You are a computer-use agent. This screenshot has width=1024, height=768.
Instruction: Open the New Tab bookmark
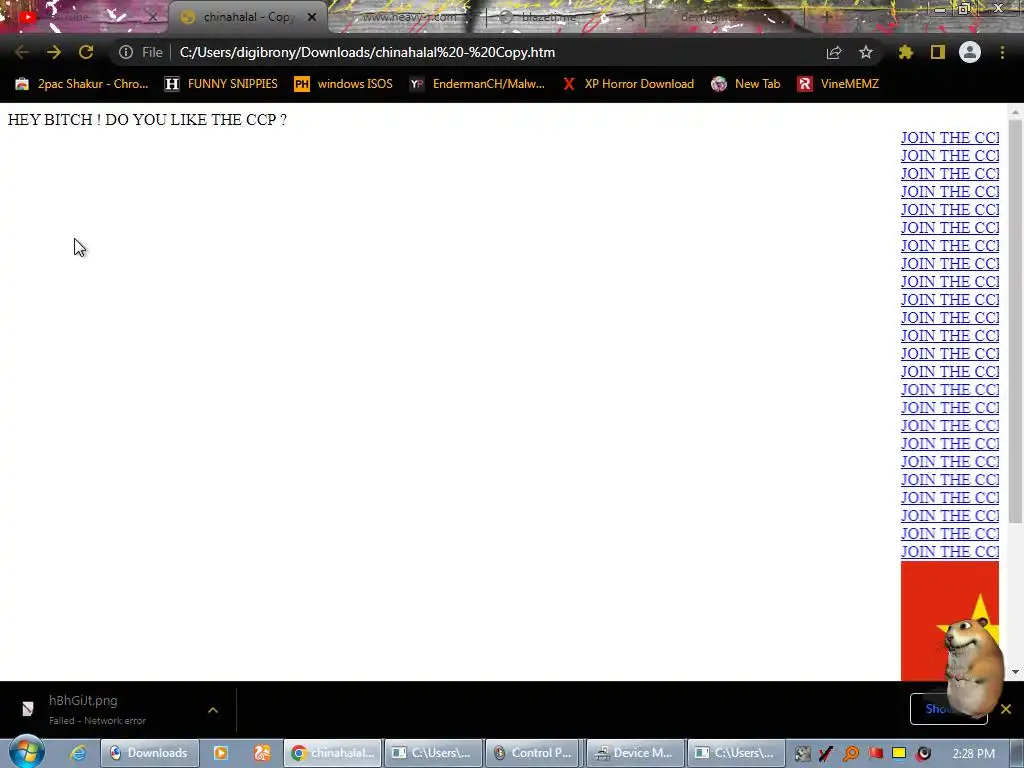coord(746,84)
